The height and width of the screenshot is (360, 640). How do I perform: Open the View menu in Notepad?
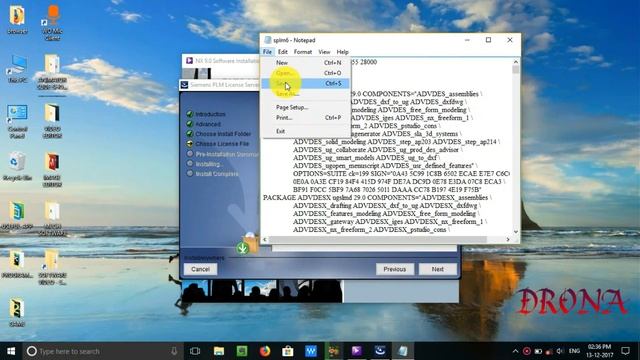pos(324,52)
